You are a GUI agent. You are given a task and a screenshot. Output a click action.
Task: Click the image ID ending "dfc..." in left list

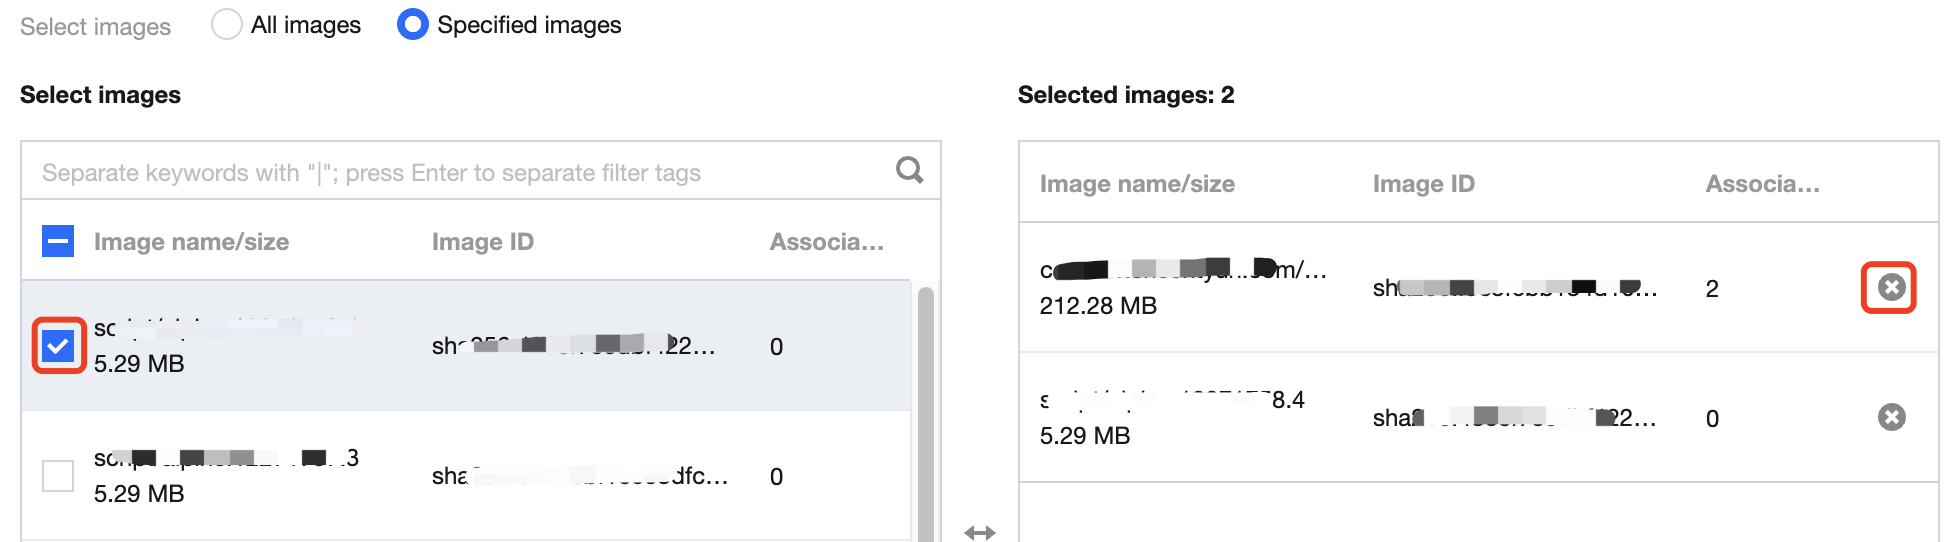[x=579, y=476]
